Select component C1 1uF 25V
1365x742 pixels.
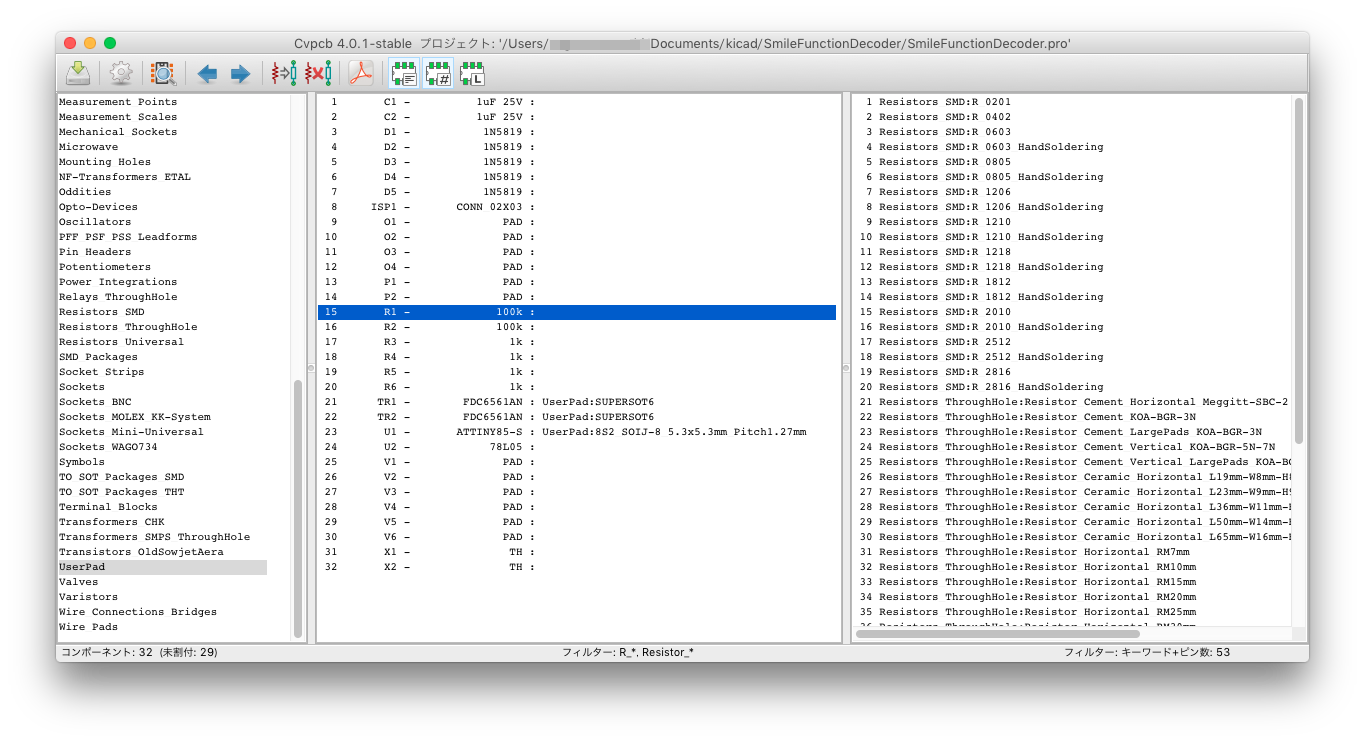[577, 102]
